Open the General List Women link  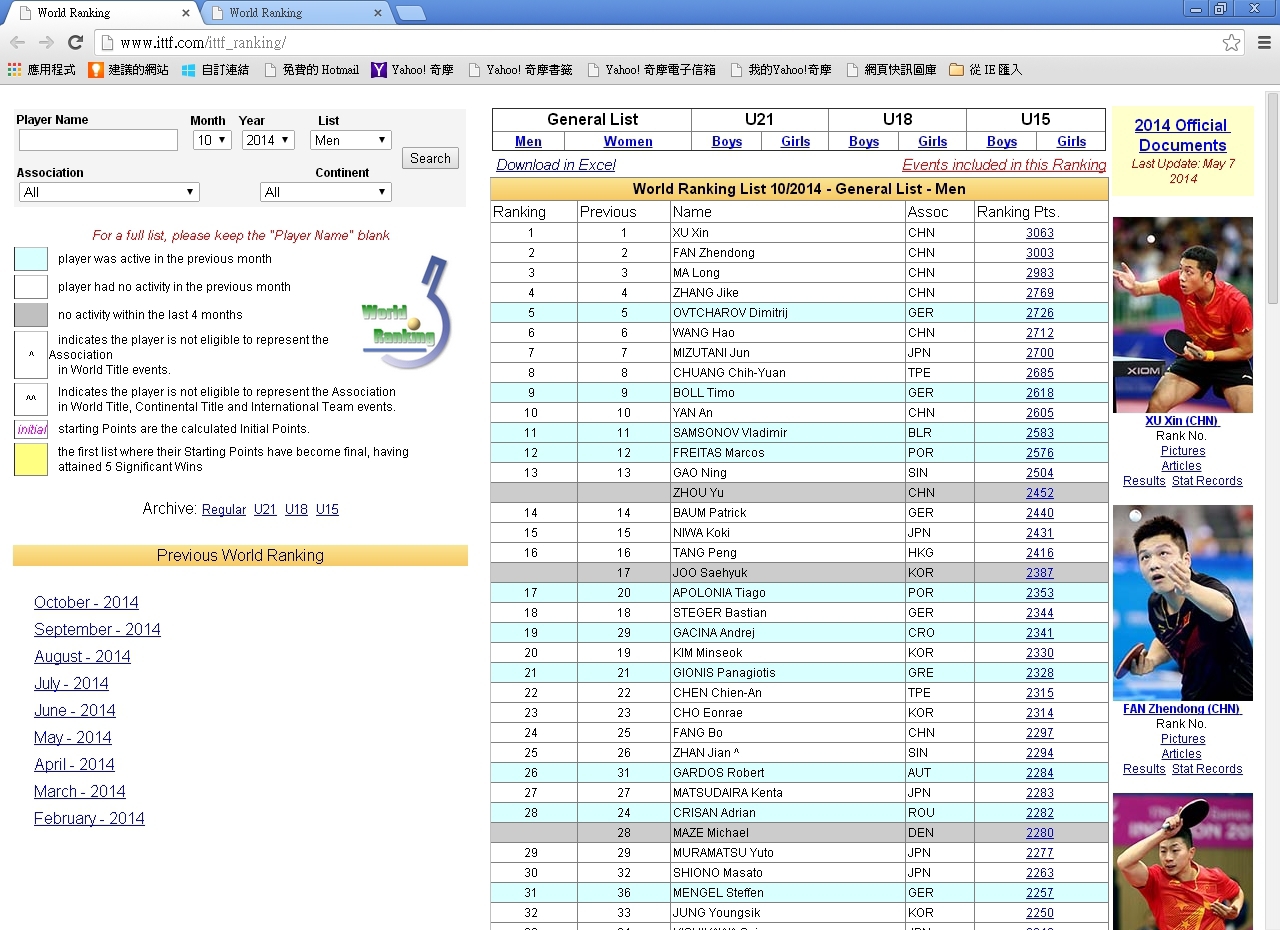click(628, 142)
